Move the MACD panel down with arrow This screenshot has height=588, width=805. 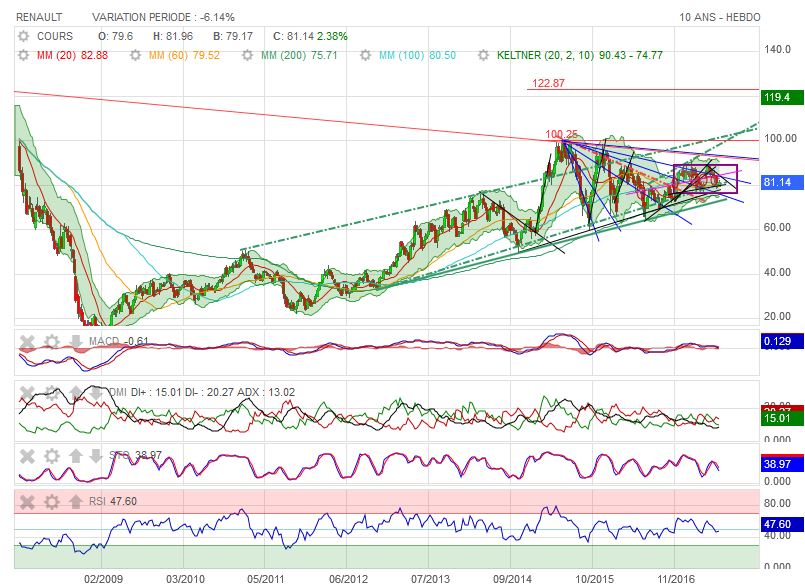pos(75,342)
